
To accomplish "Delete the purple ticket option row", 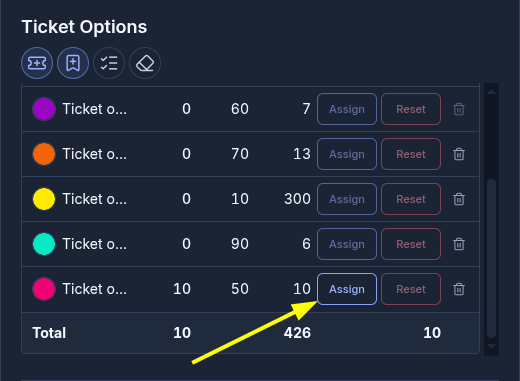I will 459,109.
